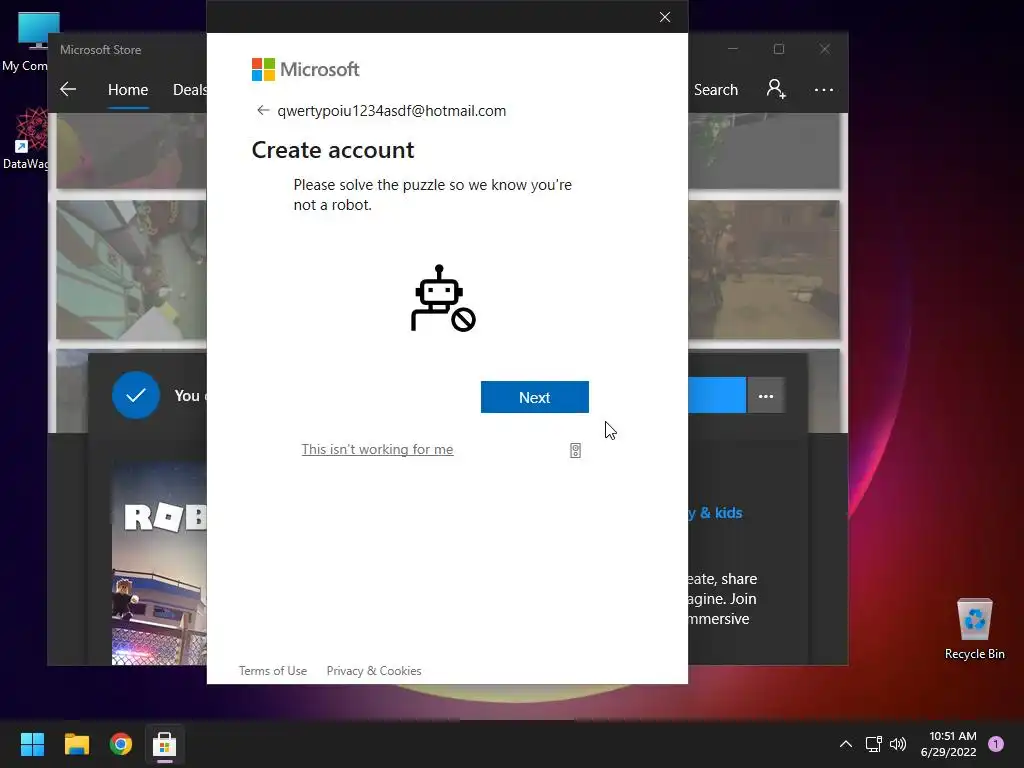Open the notification badge in the taskbar

[996, 744]
